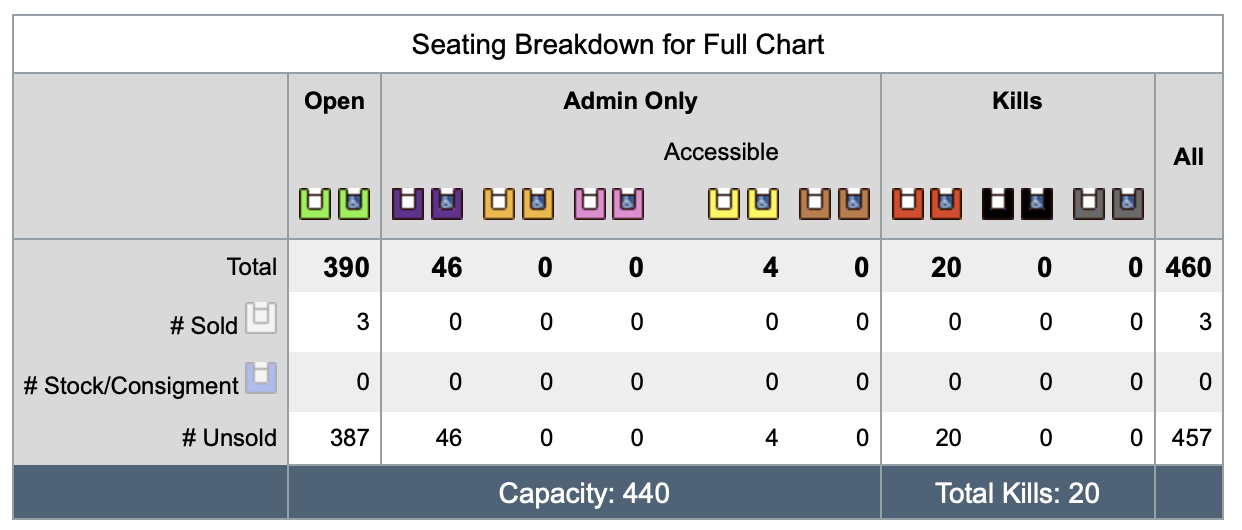The height and width of the screenshot is (530, 1242).
Task: Click the Open total value 390
Action: (346, 267)
